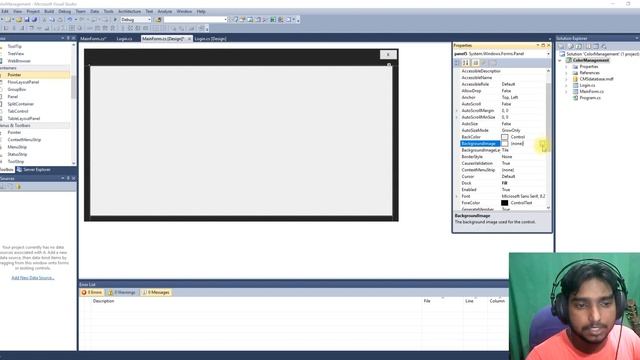
Task: Open the Project menu
Action: coord(33,11)
